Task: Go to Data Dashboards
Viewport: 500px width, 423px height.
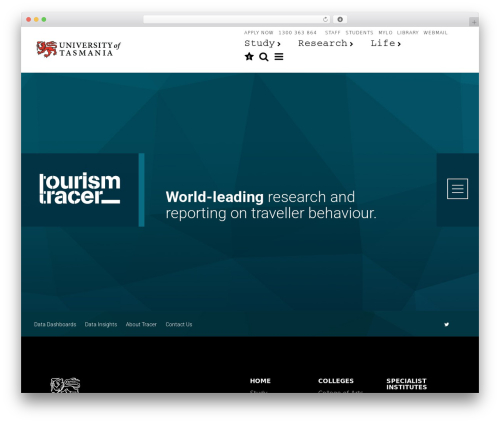Action: coord(55,324)
